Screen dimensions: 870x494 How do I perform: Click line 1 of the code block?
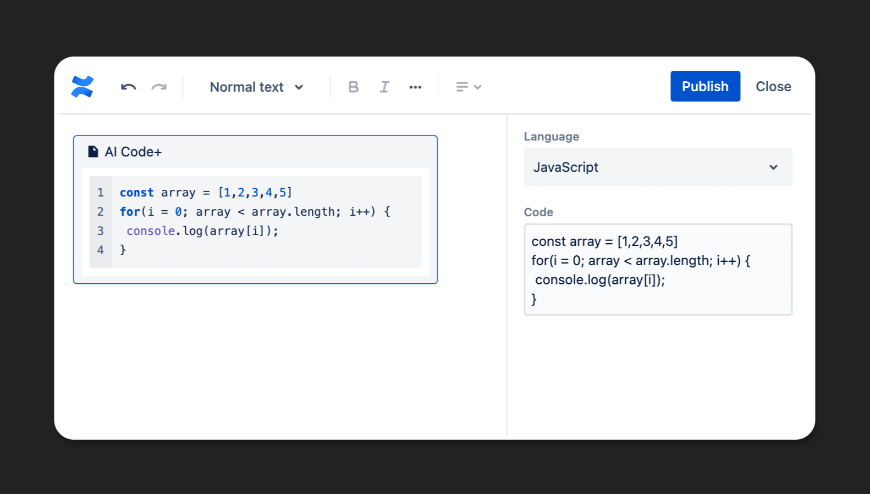point(205,192)
